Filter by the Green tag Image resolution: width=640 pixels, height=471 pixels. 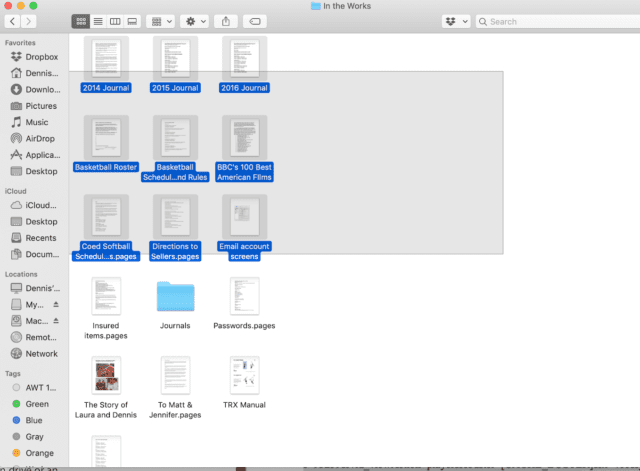[x=36, y=404]
